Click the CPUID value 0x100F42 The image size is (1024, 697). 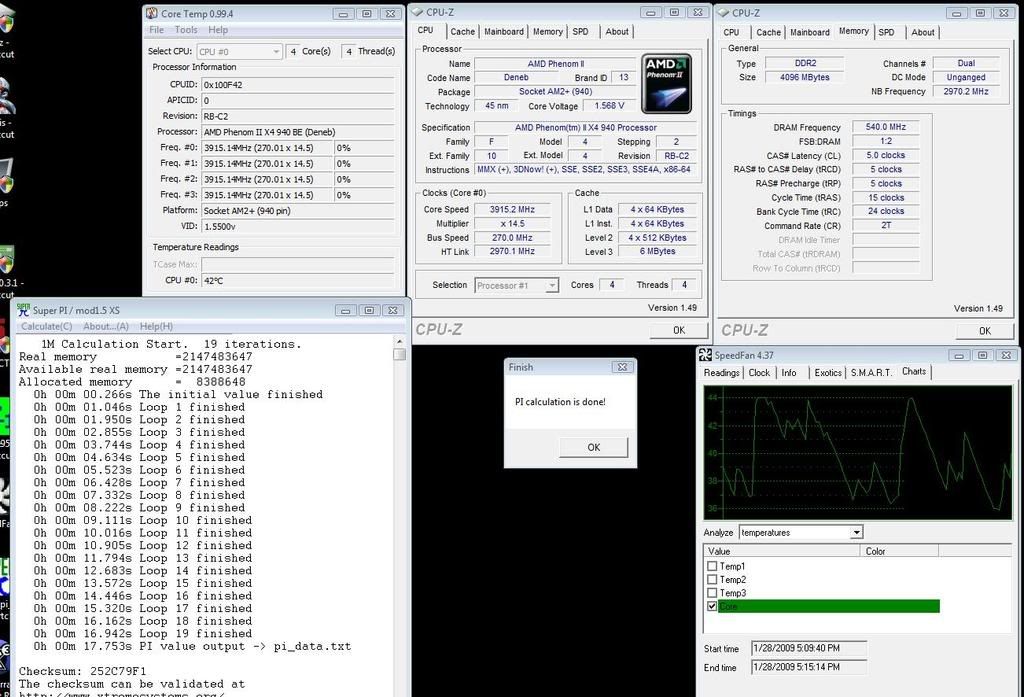click(298, 84)
